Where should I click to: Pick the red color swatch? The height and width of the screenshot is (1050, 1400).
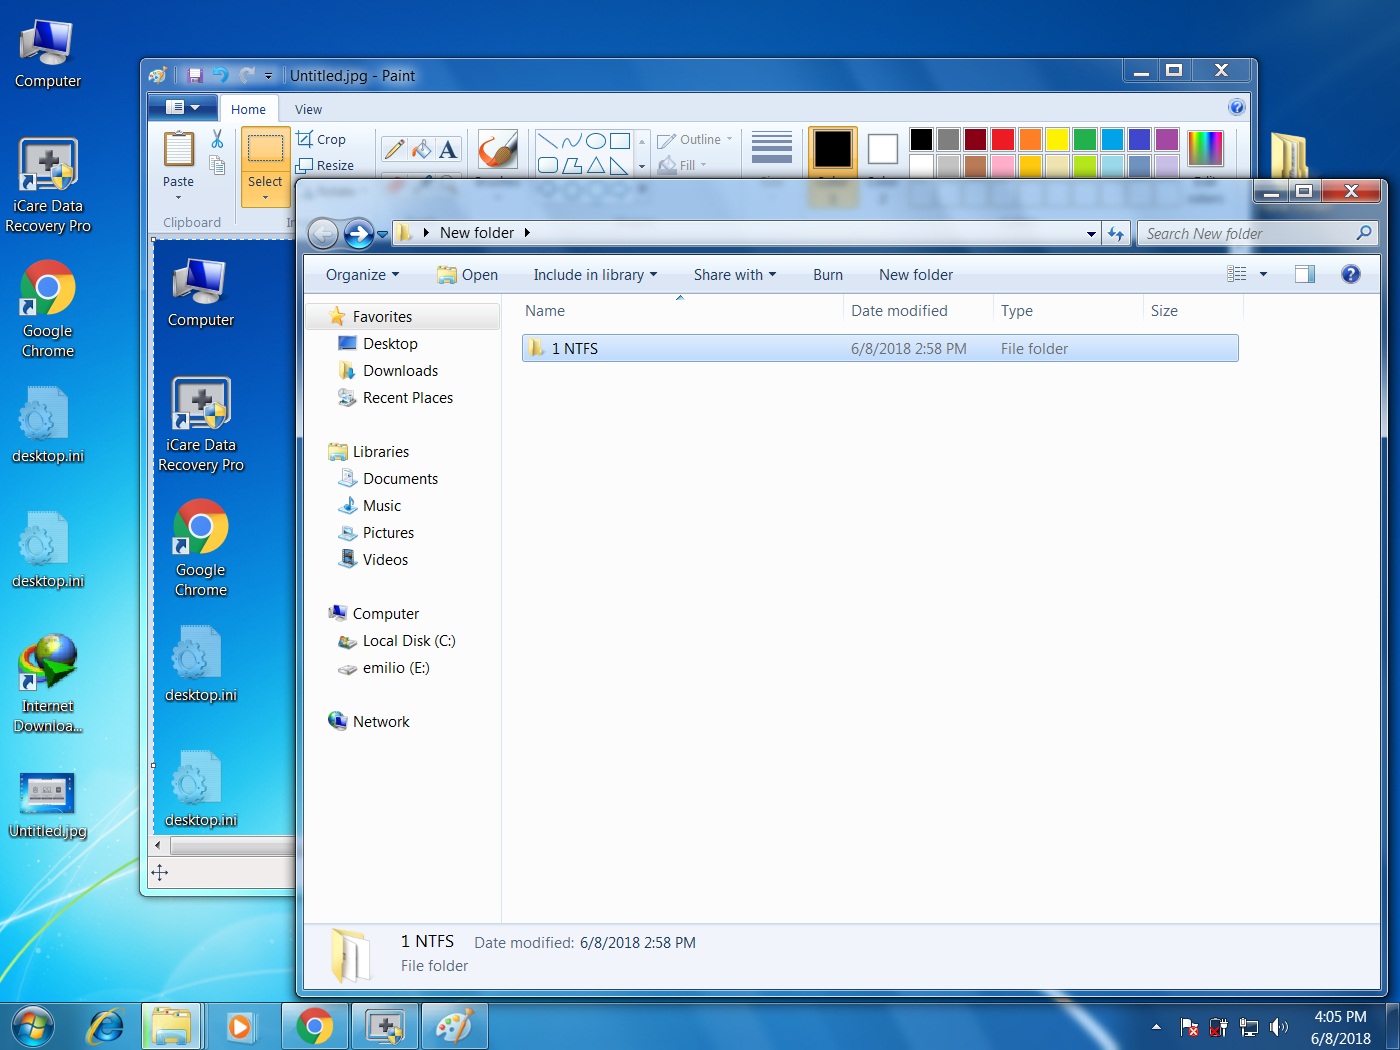pos(1003,140)
